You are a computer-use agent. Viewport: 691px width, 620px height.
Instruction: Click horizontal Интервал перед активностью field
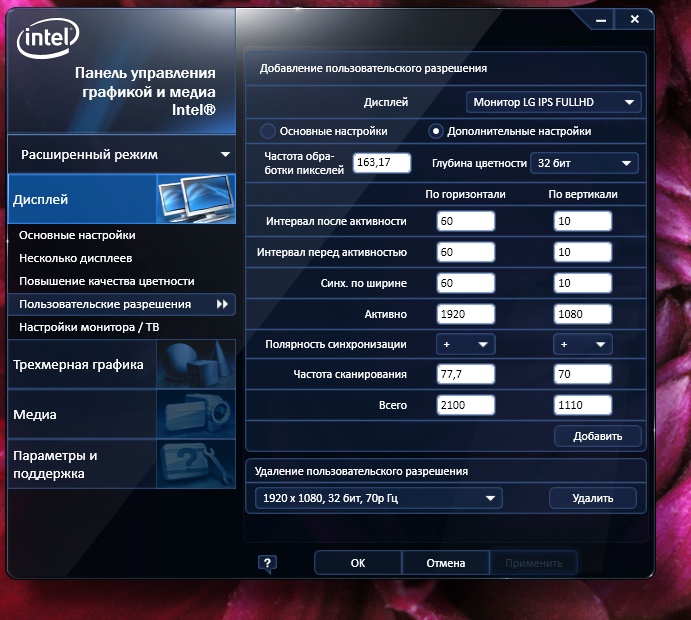[465, 252]
